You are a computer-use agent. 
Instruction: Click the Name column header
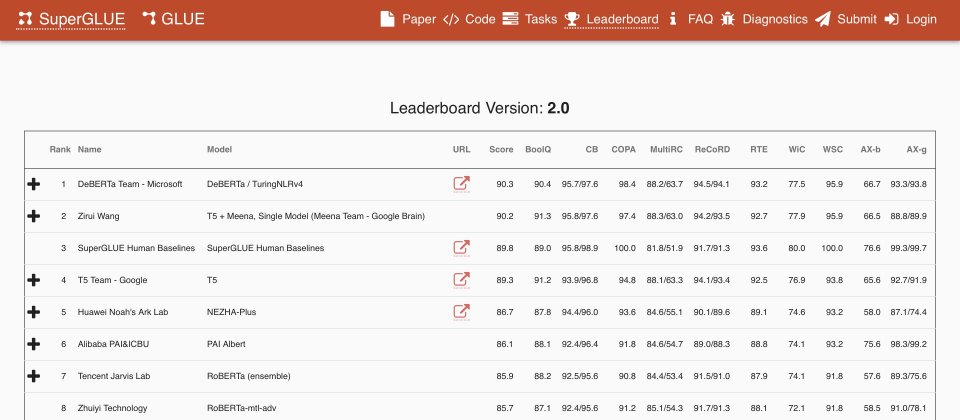point(89,149)
